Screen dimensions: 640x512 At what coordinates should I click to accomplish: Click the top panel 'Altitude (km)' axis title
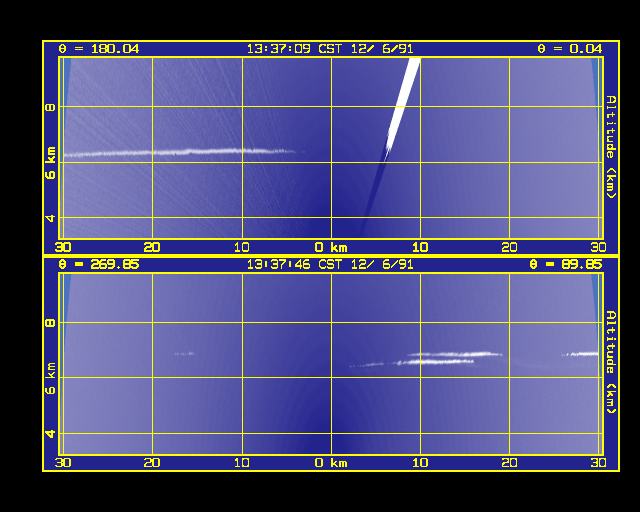[x=611, y=147]
